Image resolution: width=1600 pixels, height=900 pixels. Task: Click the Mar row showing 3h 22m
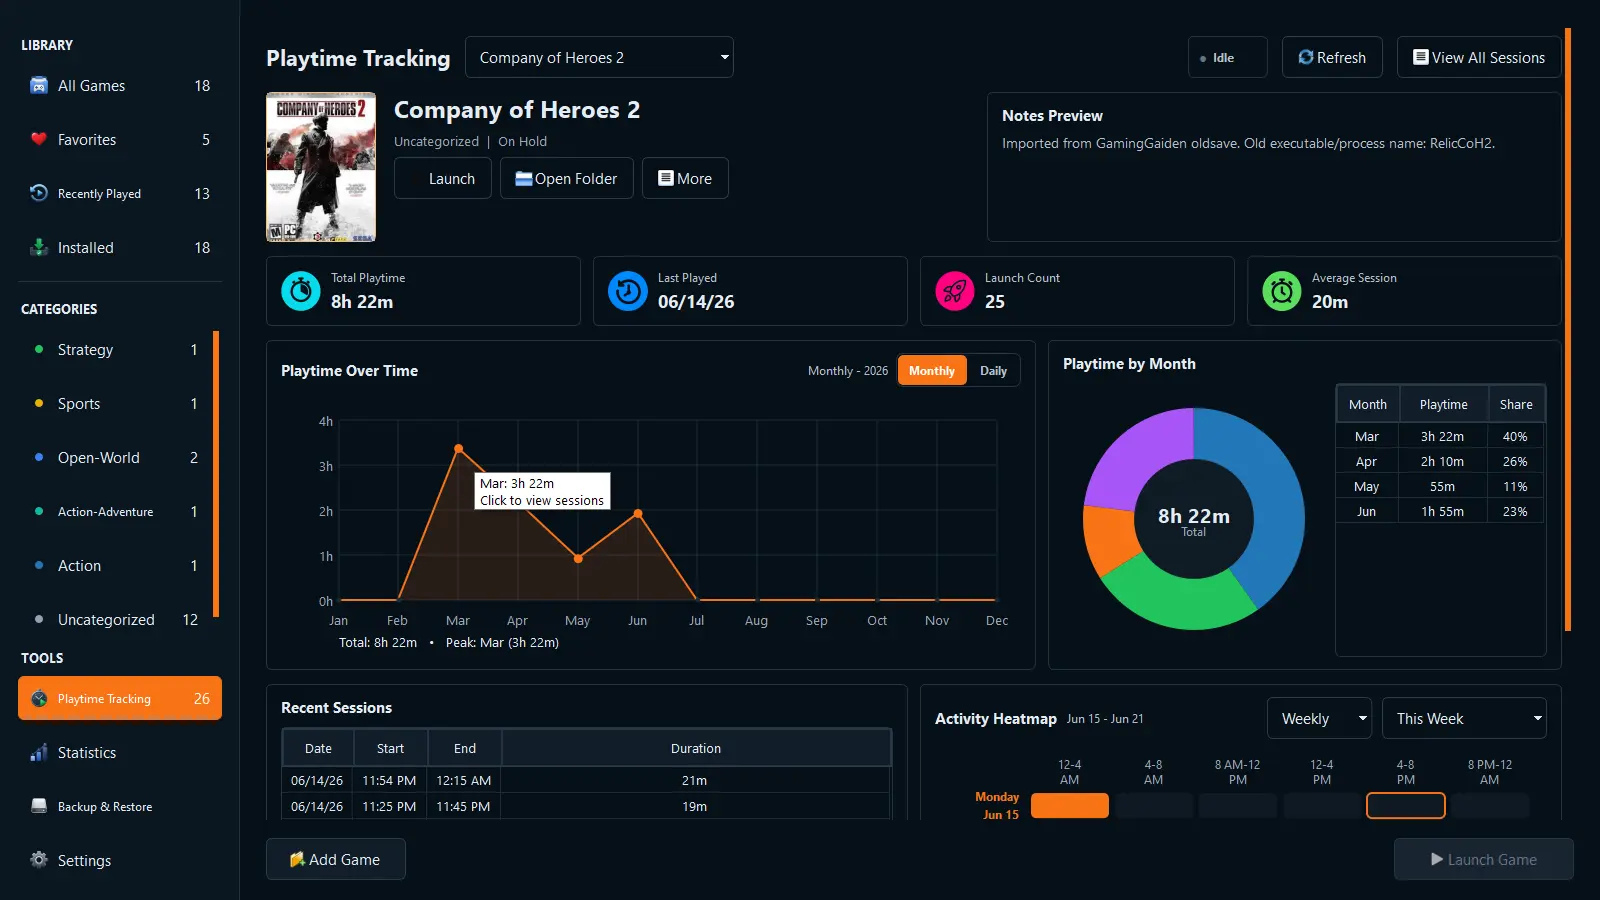(1441, 436)
